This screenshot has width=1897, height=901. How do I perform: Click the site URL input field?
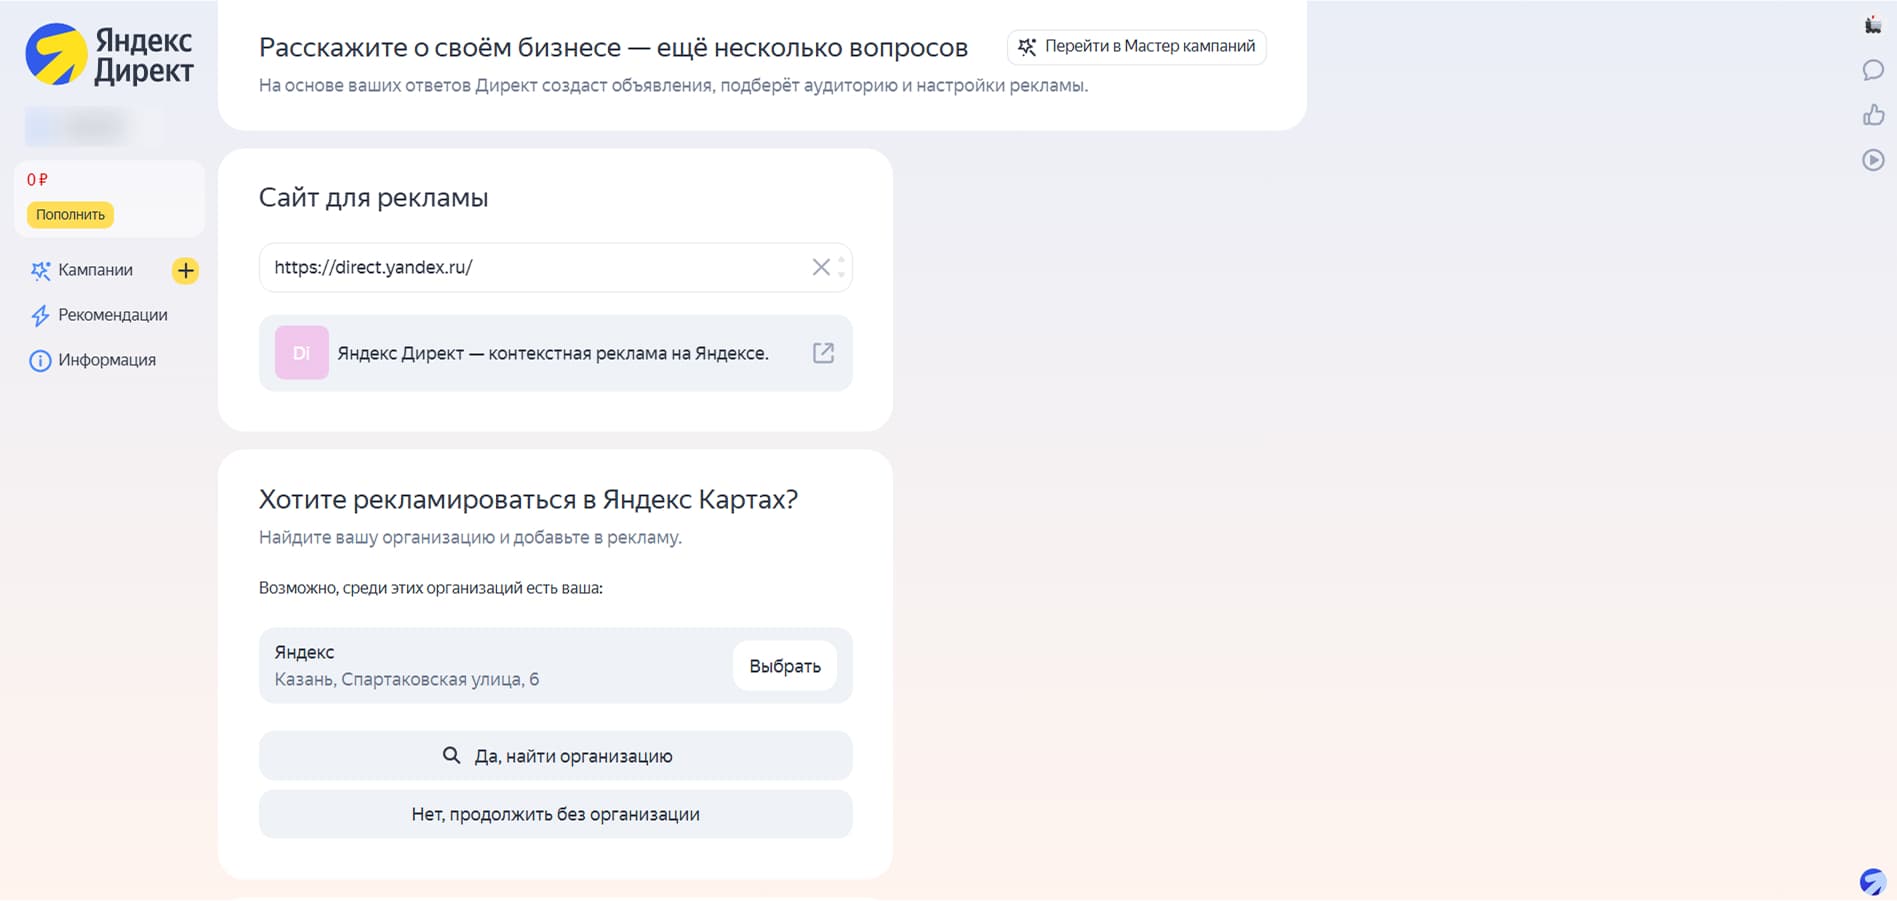(555, 267)
